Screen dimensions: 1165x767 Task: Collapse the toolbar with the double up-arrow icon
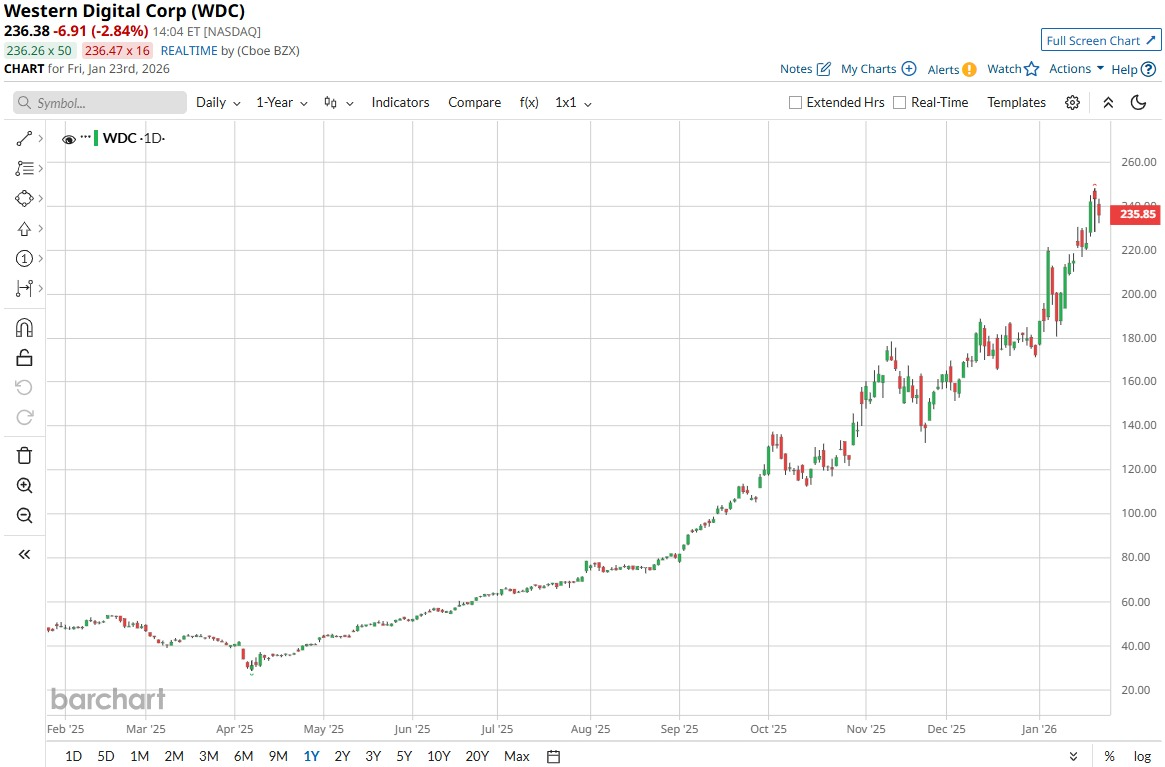tap(1108, 103)
